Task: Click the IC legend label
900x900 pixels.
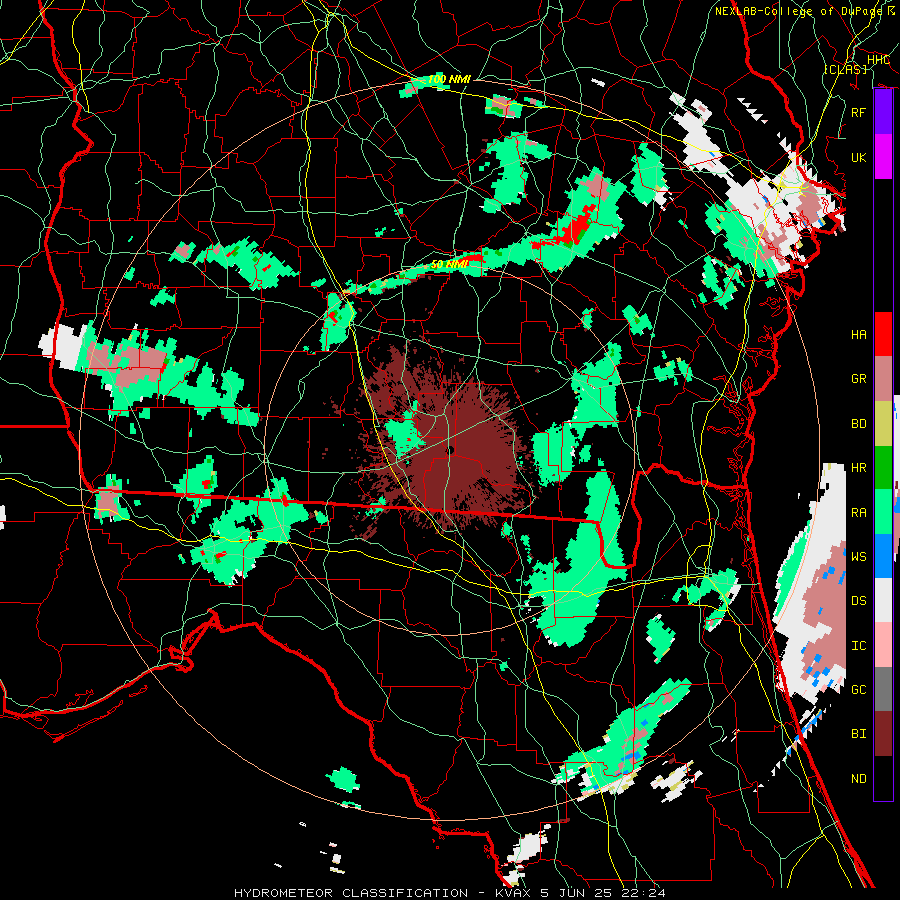Action: [858, 646]
